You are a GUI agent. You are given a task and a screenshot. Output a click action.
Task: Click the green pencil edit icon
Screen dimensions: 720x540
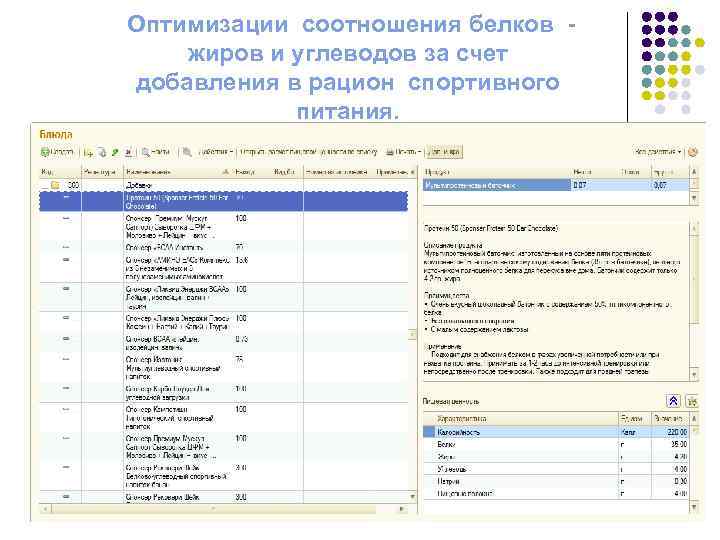[x=115, y=152]
